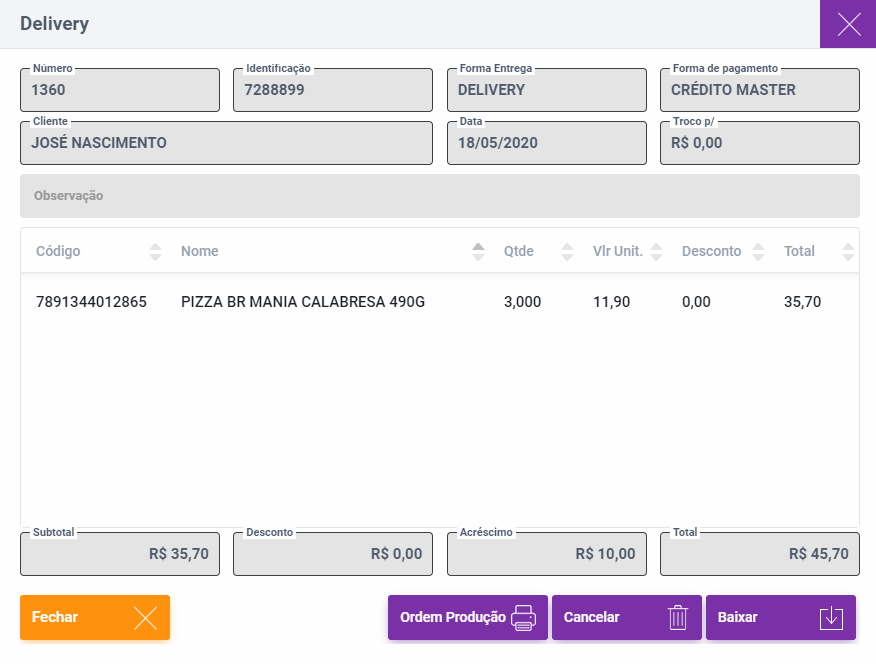
Task: Close the Delivery dialog with top-right X
Action: tap(848, 24)
